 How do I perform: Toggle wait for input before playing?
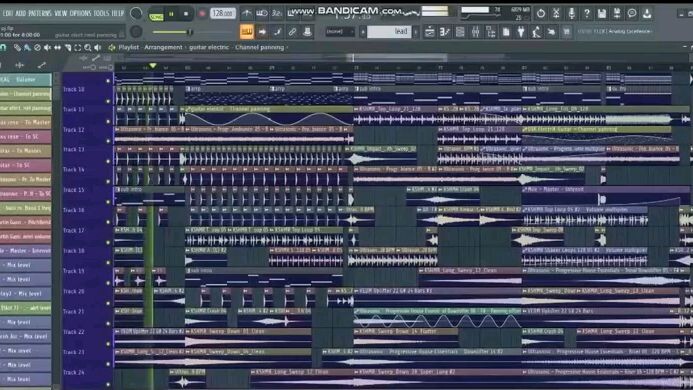[262, 14]
